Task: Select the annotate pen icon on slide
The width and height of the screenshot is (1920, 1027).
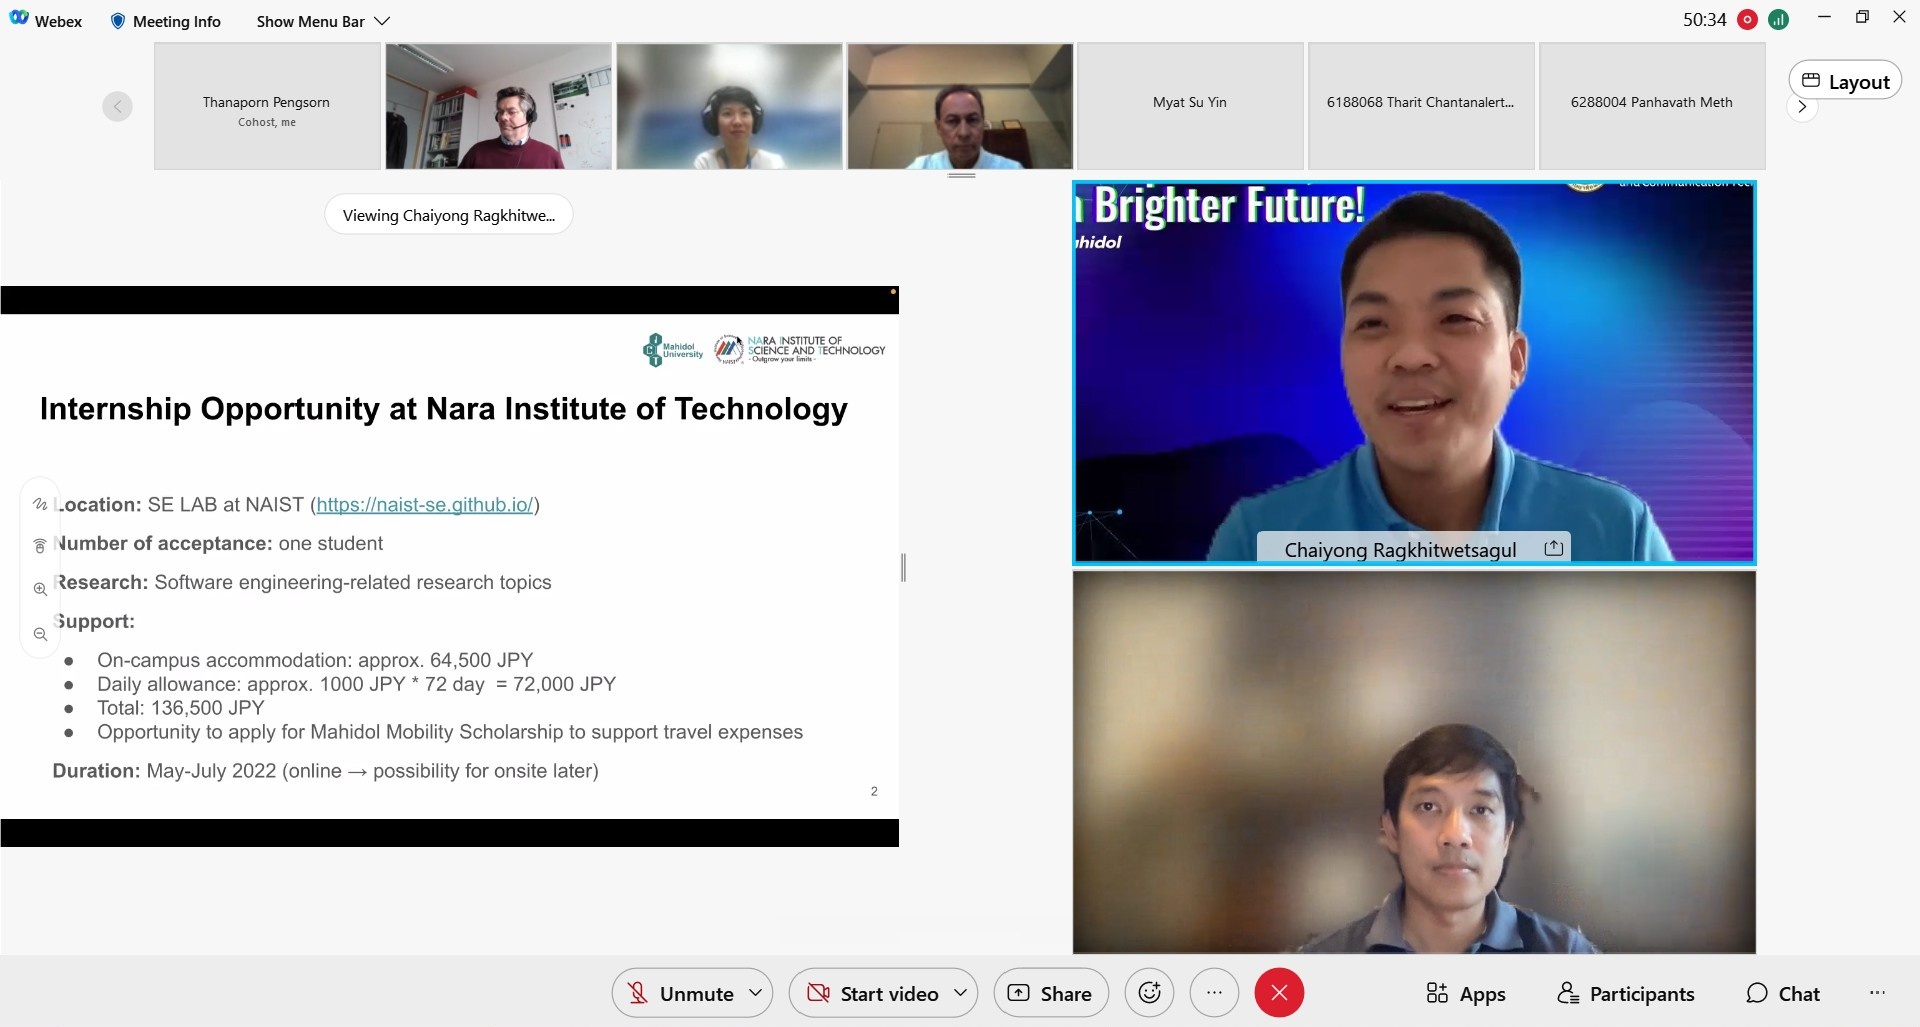Action: click(40, 504)
